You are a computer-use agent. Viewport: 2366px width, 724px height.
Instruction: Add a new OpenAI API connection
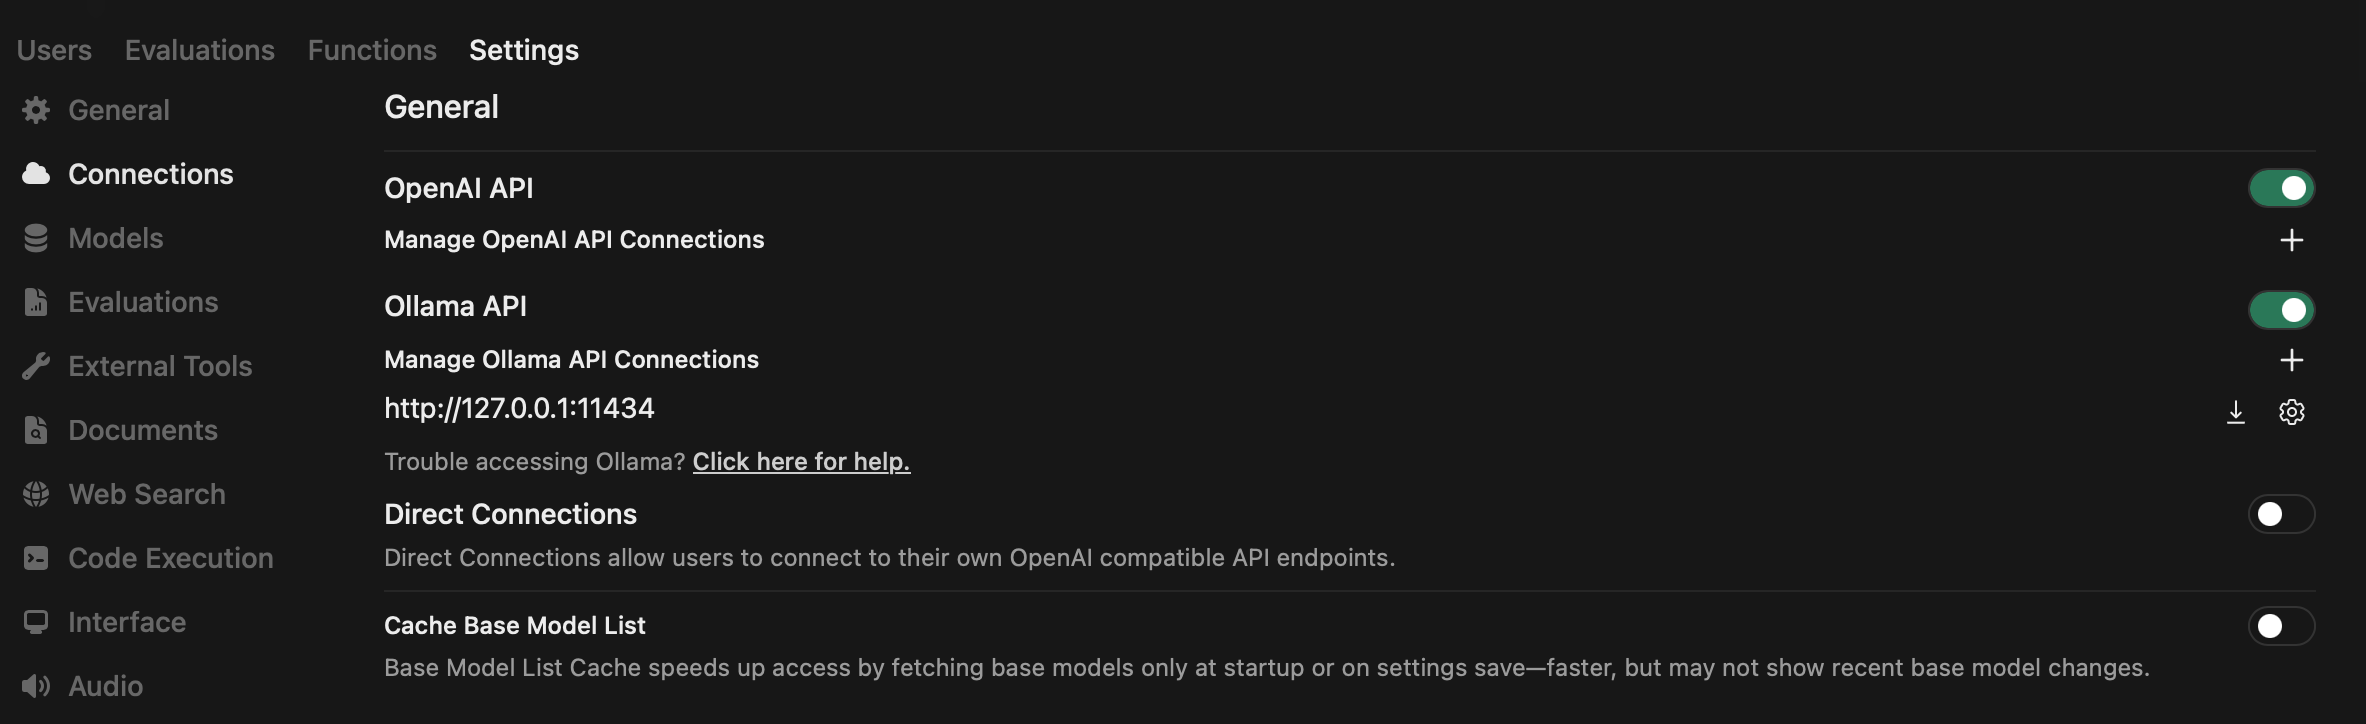pyautogui.click(x=2292, y=239)
